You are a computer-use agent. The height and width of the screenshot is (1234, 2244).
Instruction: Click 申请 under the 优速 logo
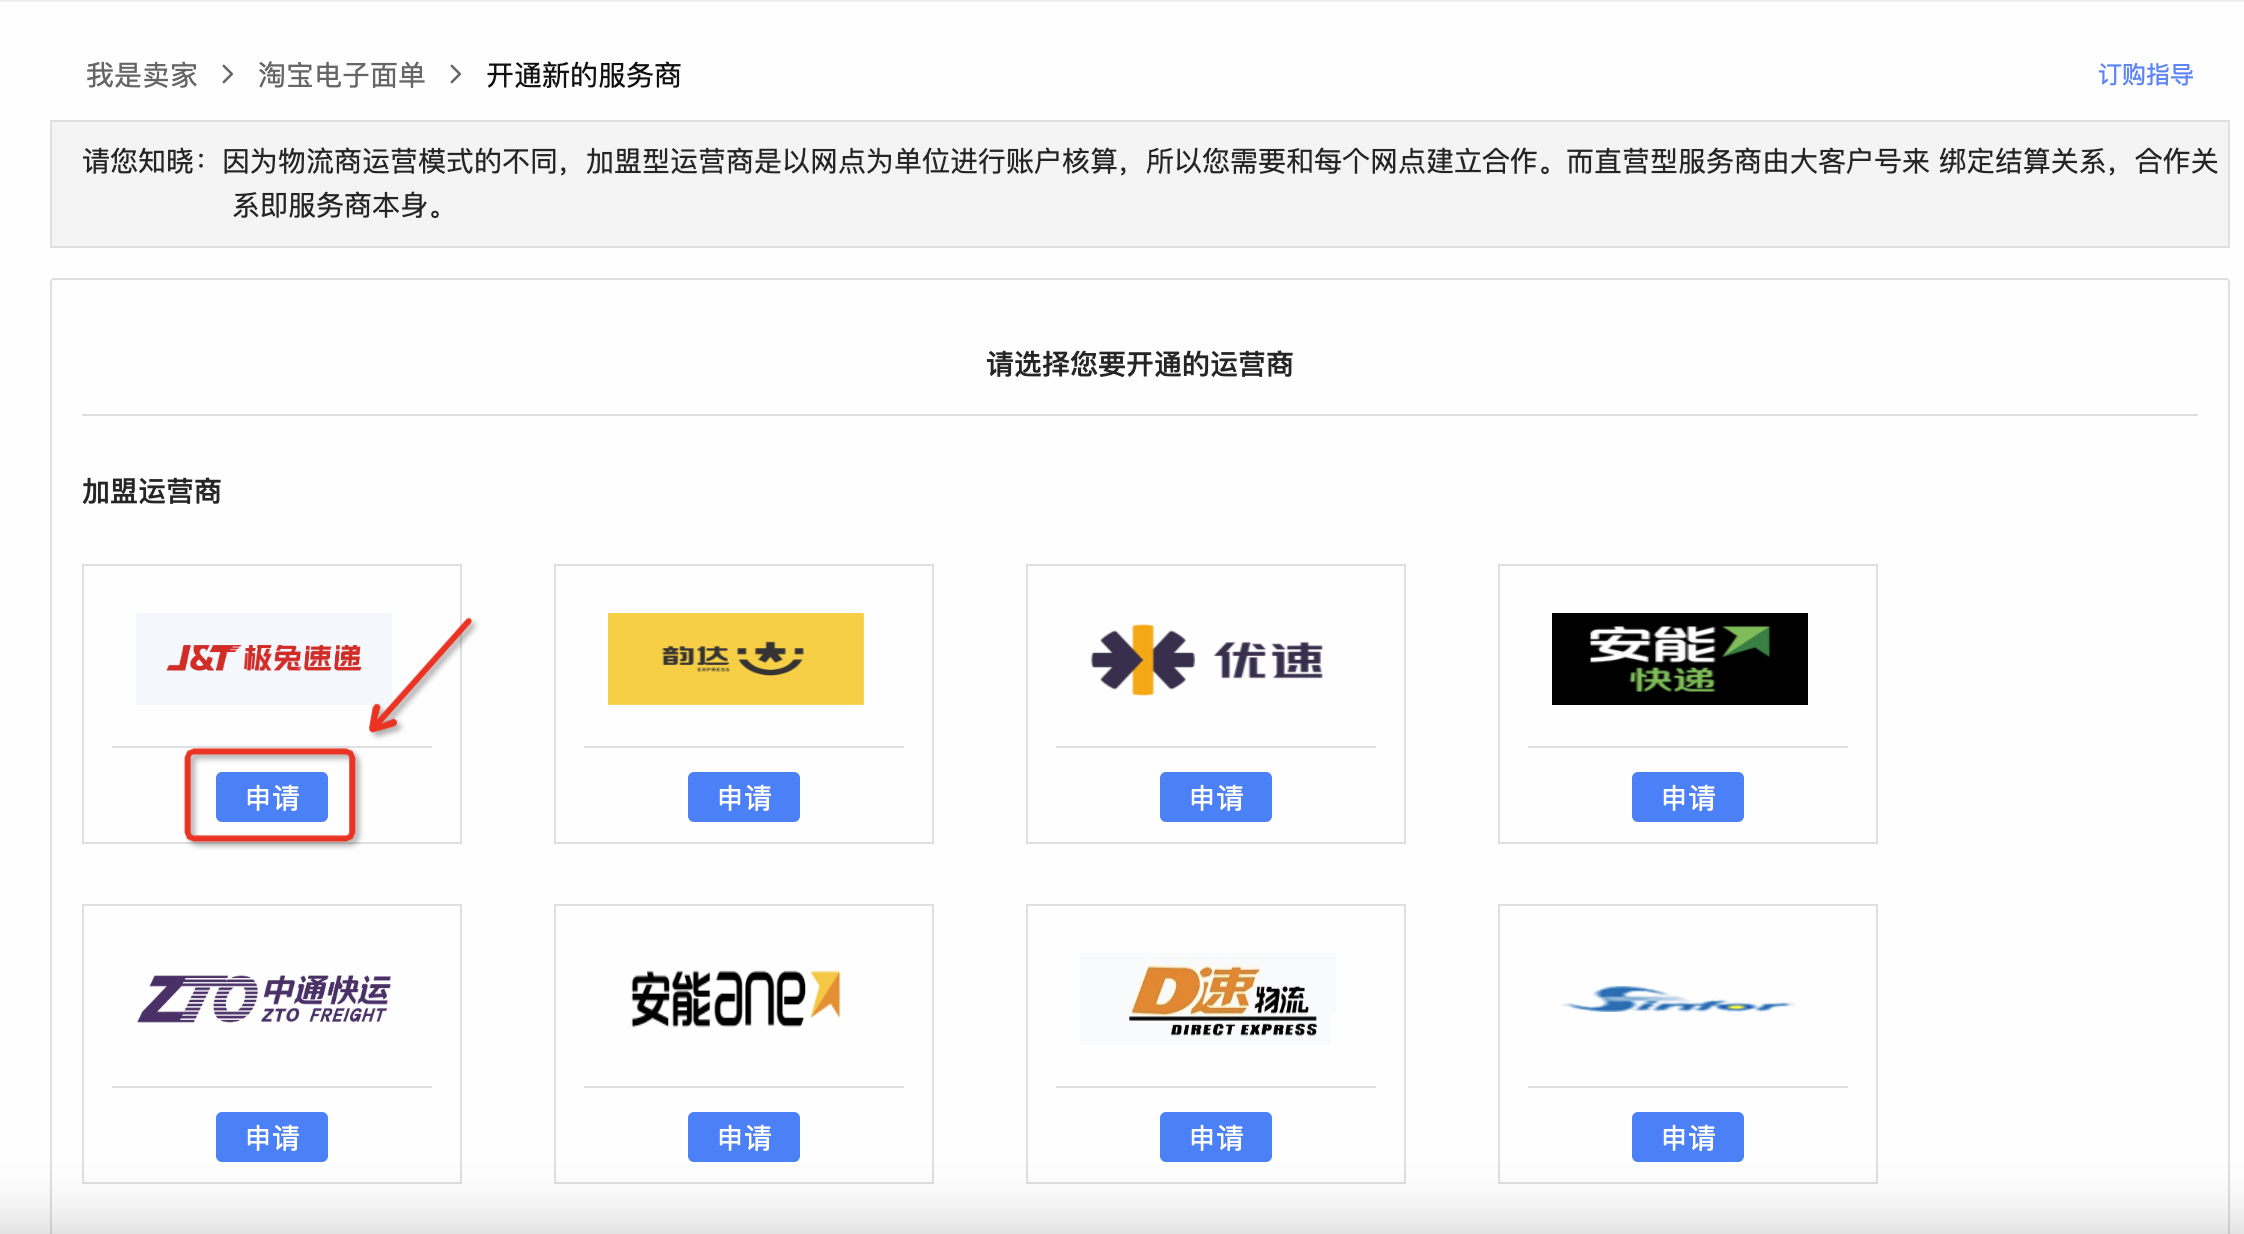point(1216,797)
